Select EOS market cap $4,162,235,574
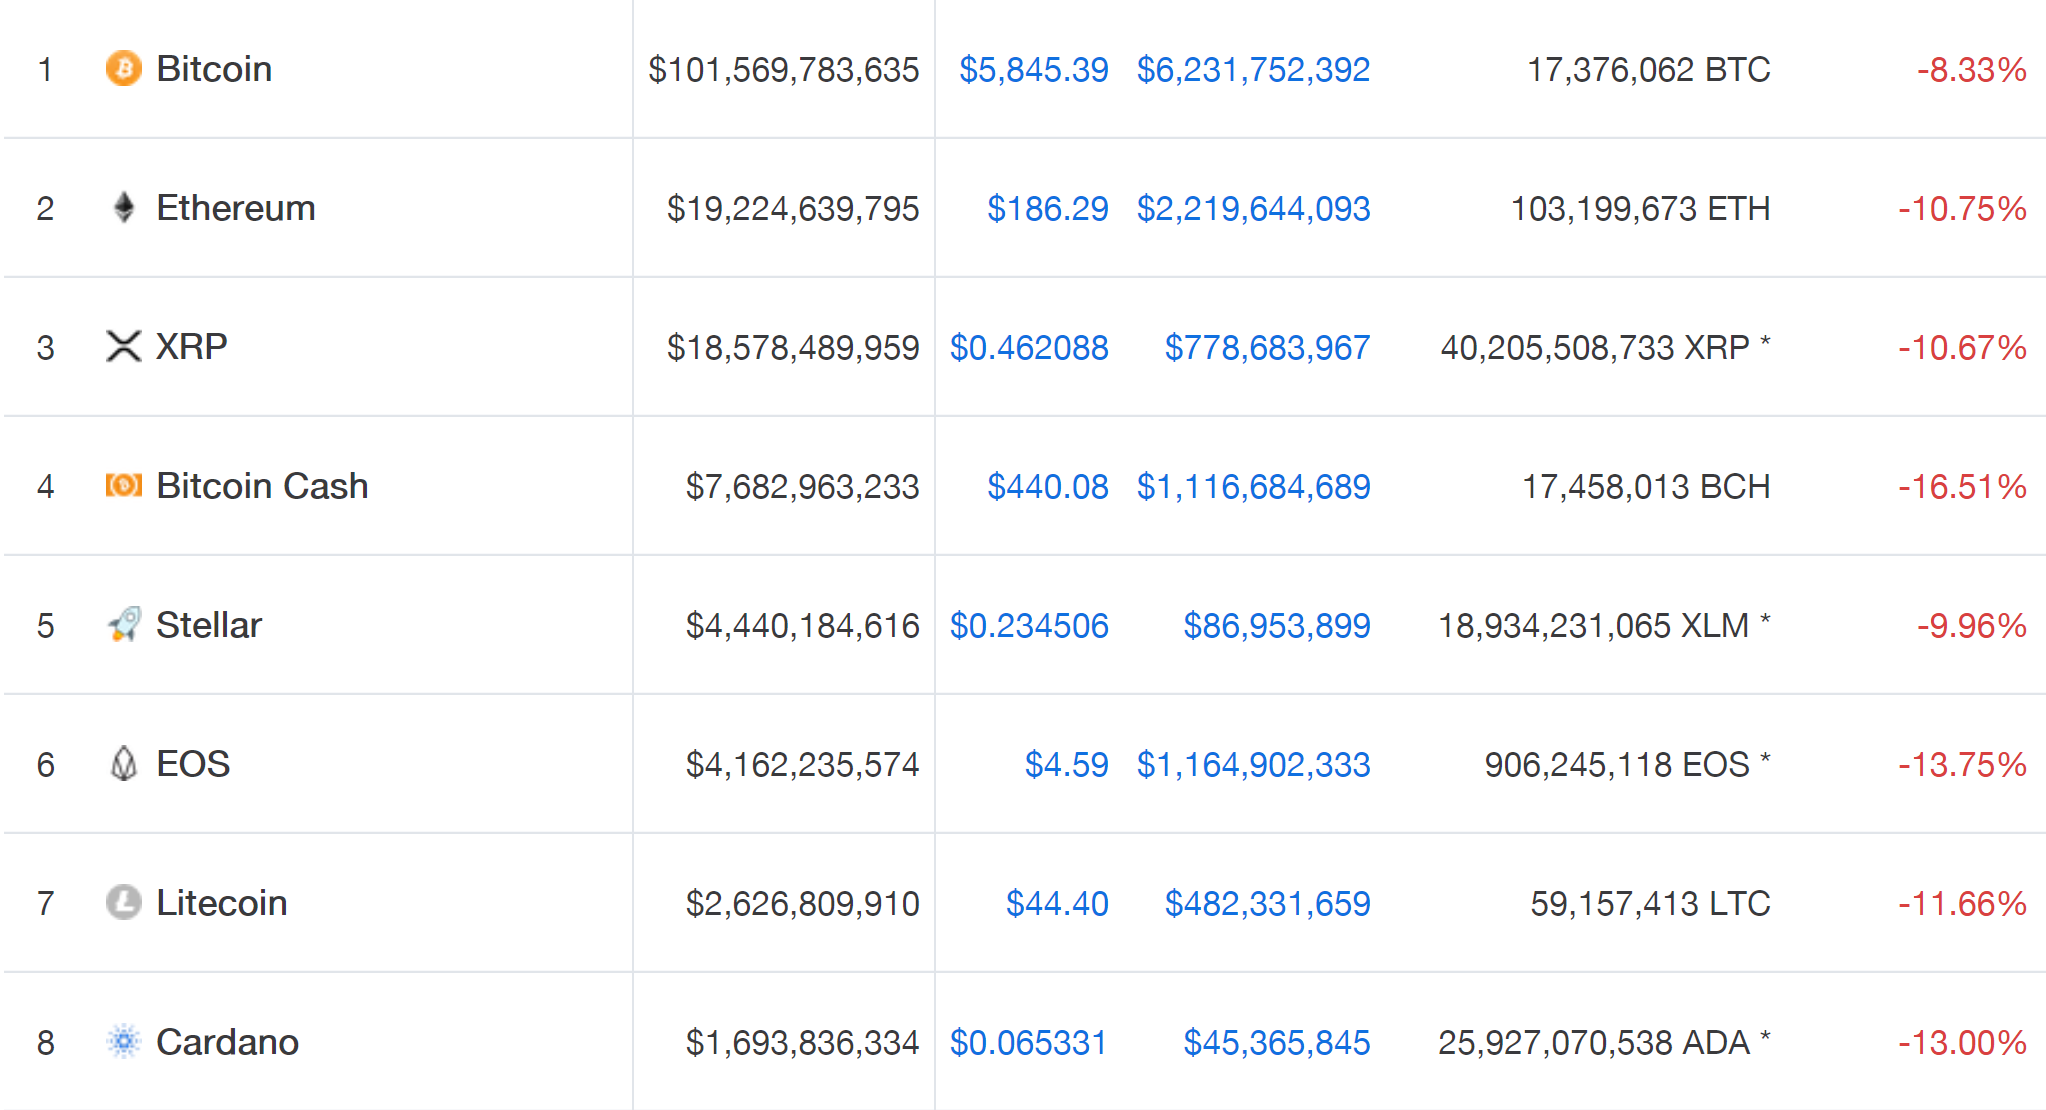This screenshot has height=1110, width=2046. [x=803, y=764]
